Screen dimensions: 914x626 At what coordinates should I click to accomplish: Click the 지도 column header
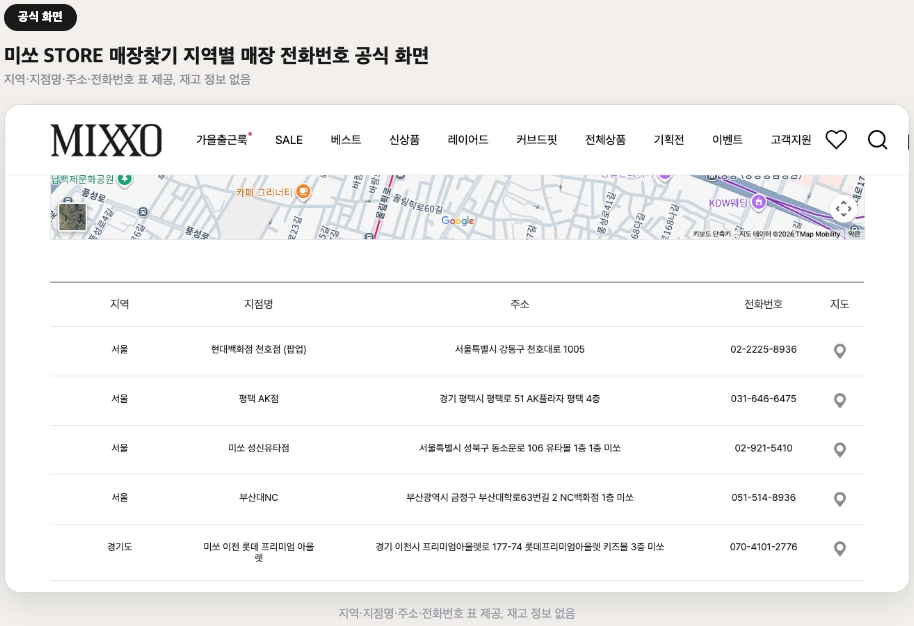pyautogui.click(x=839, y=304)
